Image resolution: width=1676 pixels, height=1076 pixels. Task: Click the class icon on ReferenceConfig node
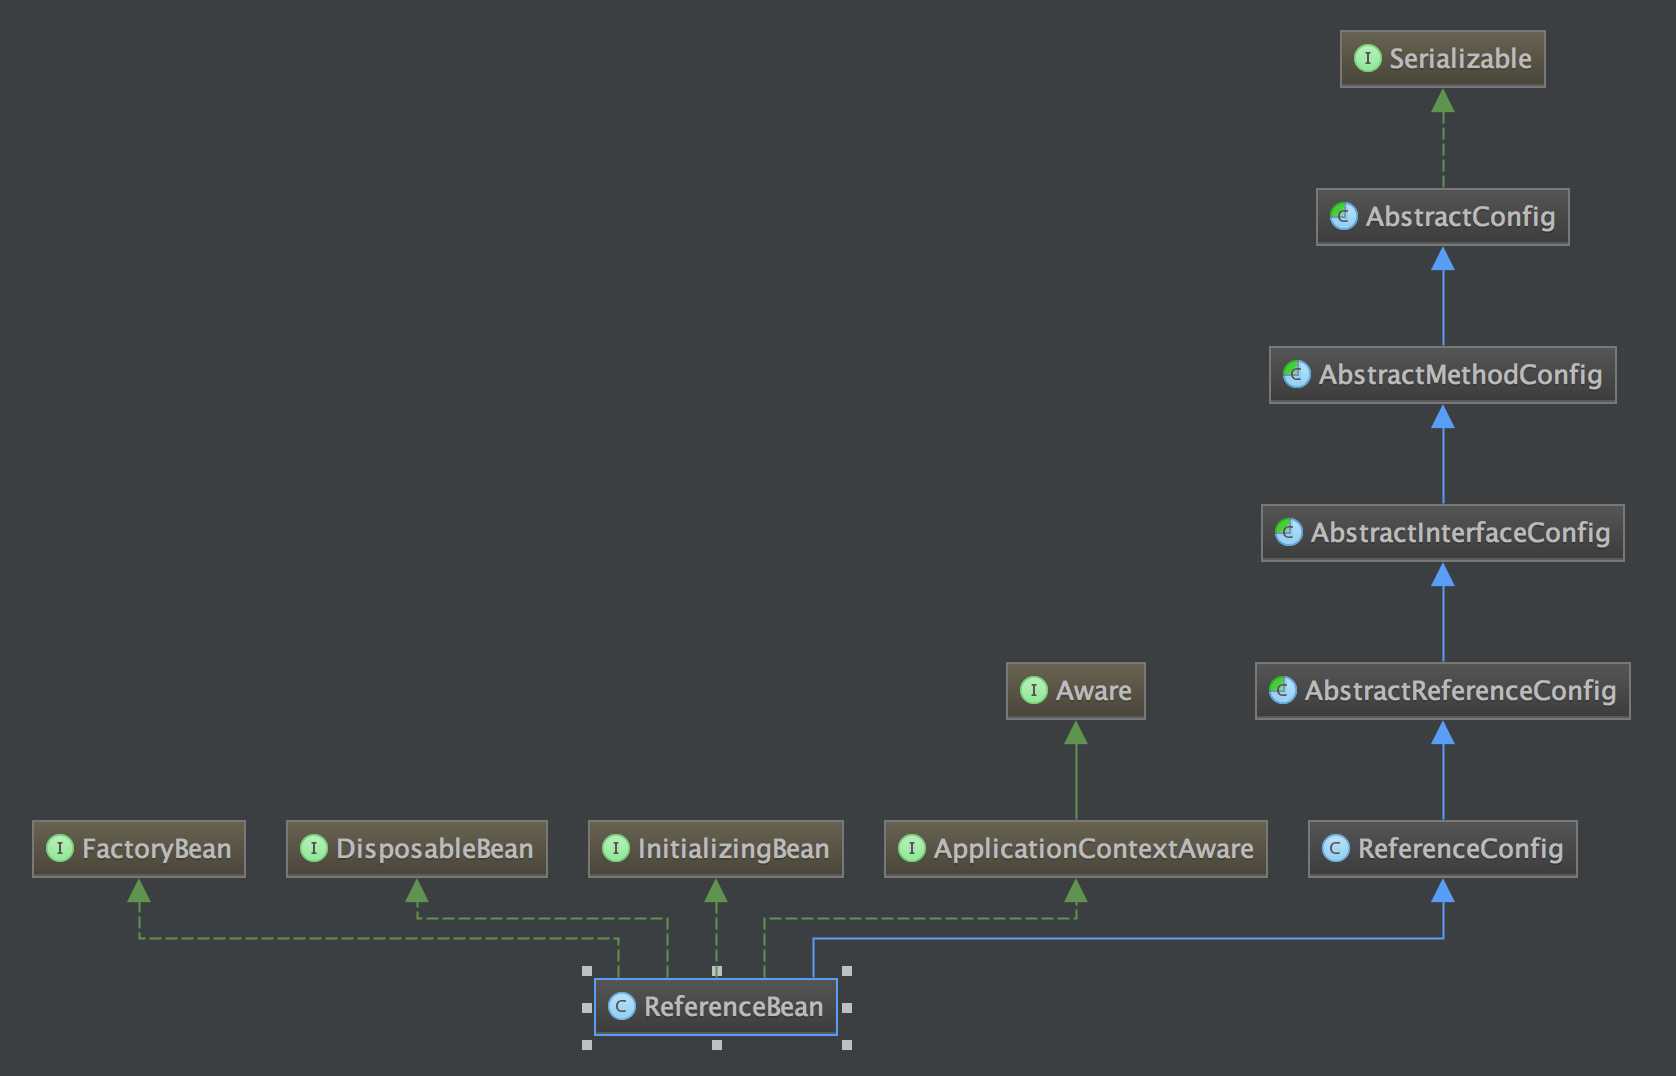click(x=1335, y=848)
